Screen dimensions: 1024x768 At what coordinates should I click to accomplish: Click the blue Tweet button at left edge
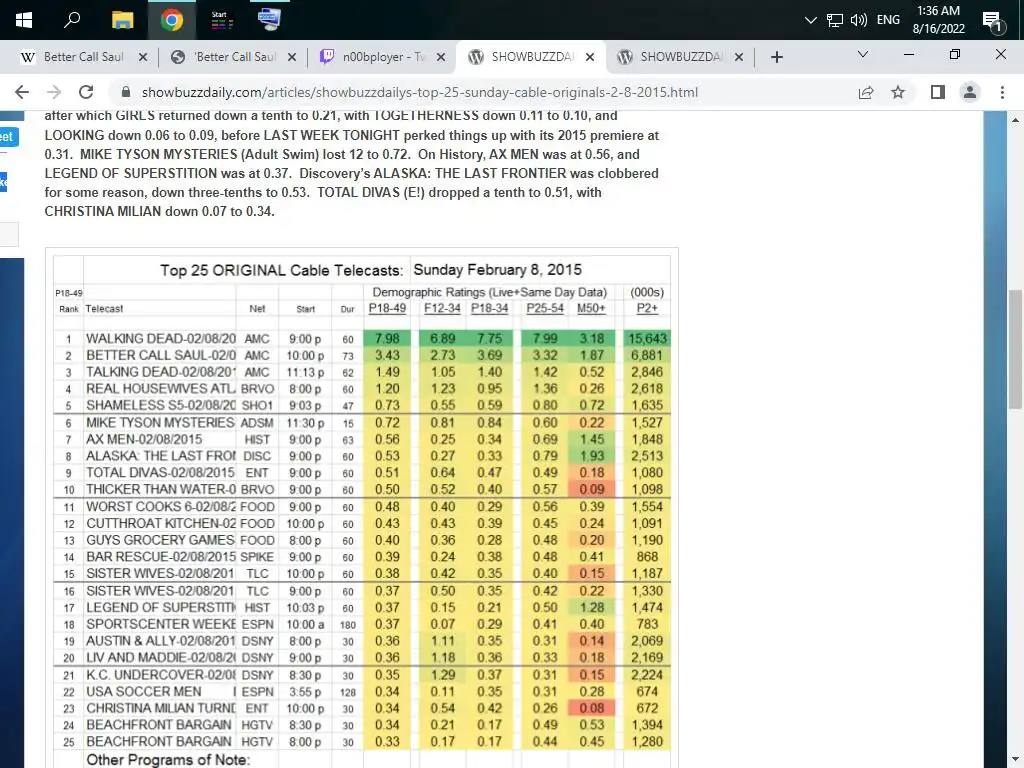pyautogui.click(x=8, y=137)
